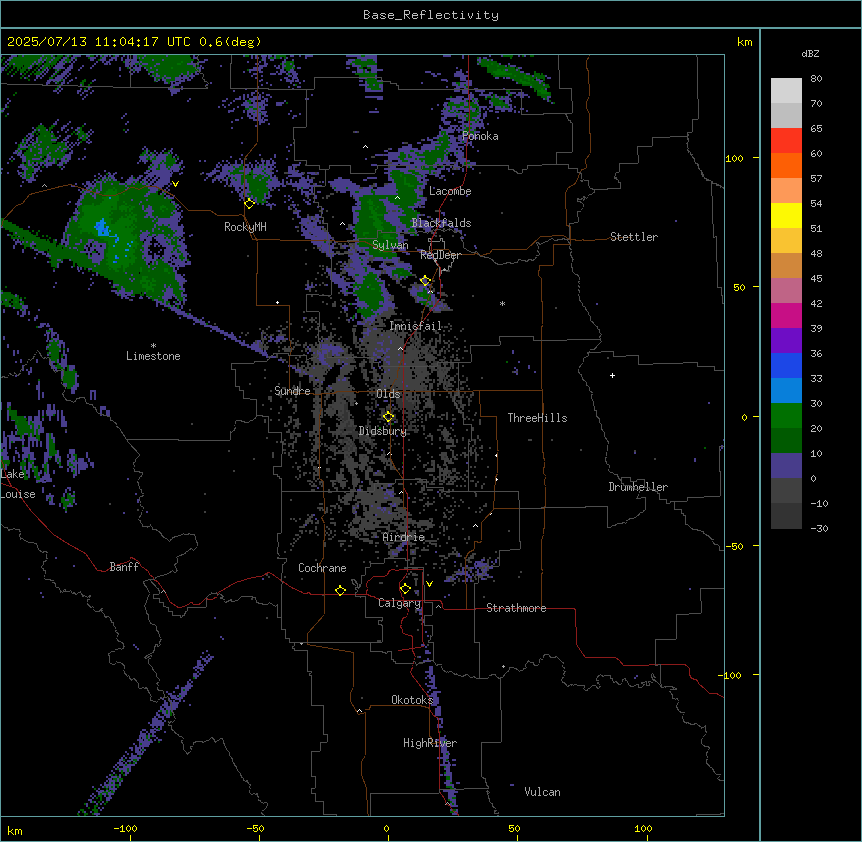
Task: Select the Blackfalds label
Action: coord(441,223)
